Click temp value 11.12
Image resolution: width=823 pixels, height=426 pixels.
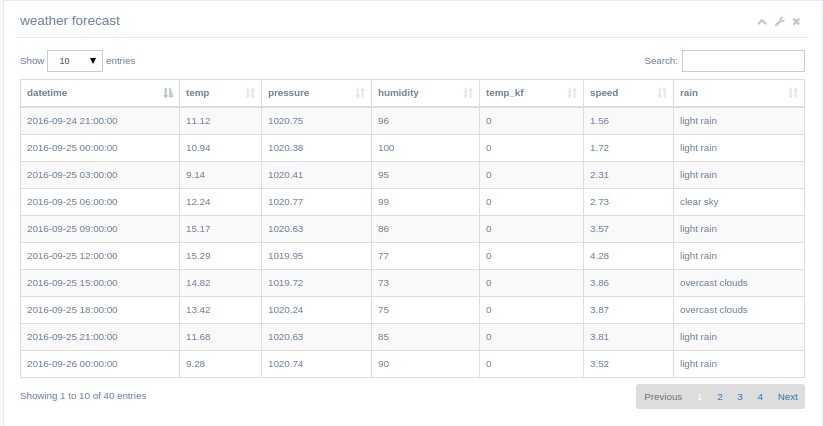click(198, 121)
